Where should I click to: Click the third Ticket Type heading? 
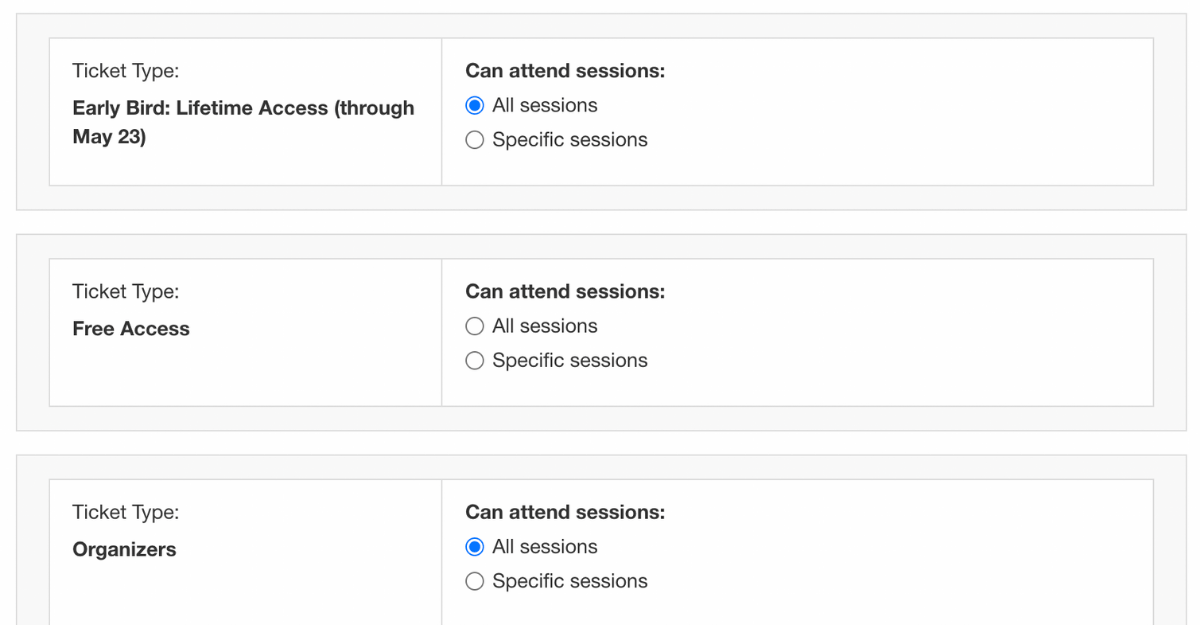point(126,512)
